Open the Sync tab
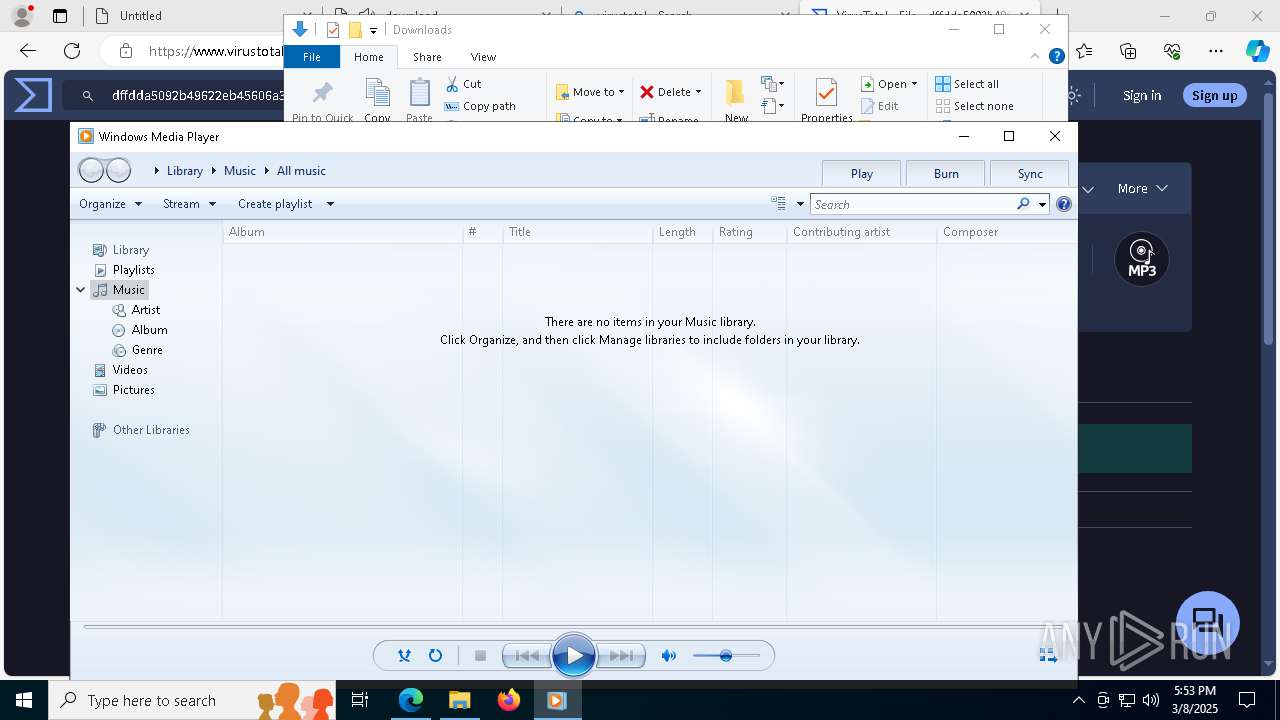Image resolution: width=1280 pixels, height=720 pixels. point(1030,173)
